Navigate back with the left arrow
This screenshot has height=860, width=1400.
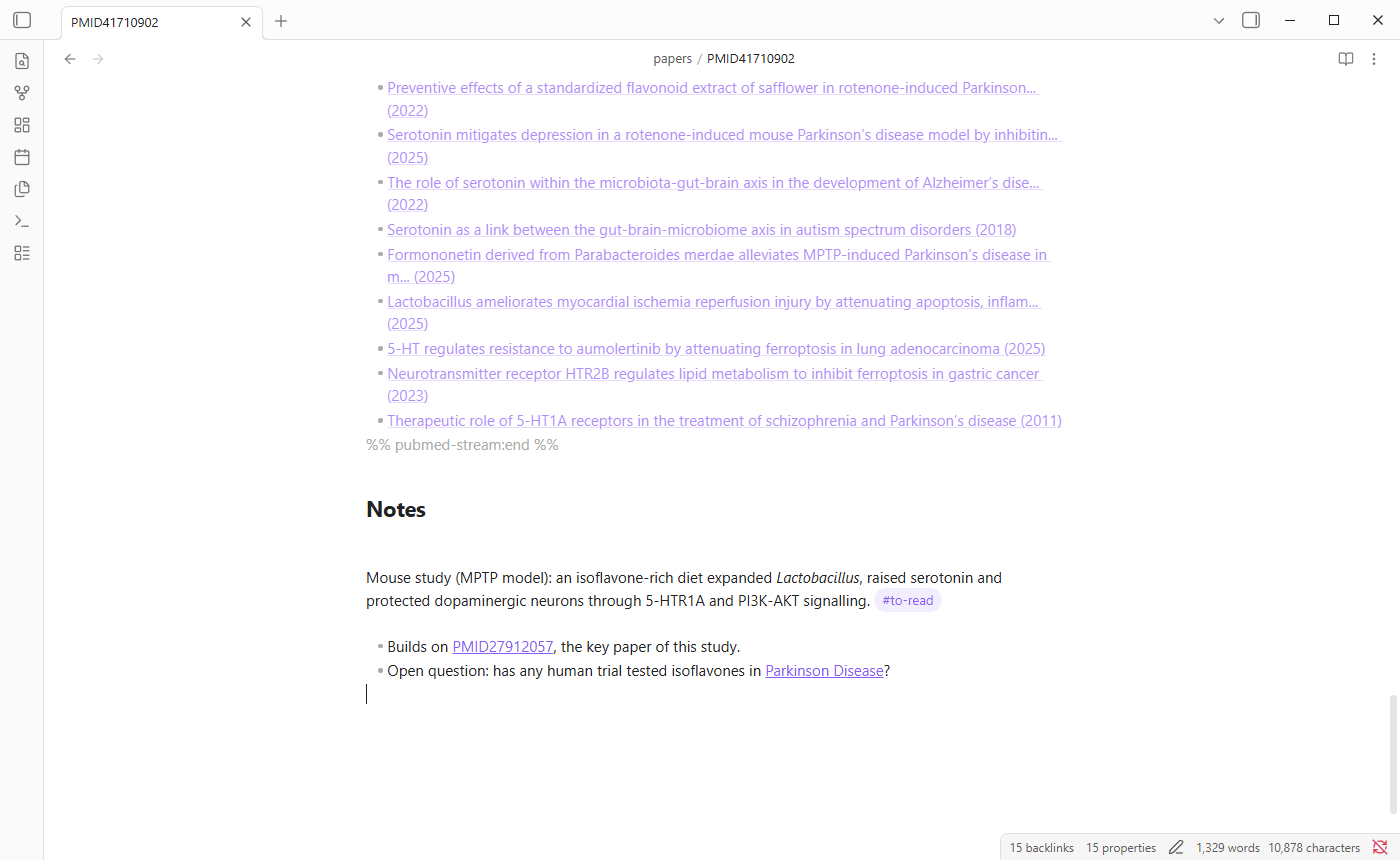pos(70,59)
